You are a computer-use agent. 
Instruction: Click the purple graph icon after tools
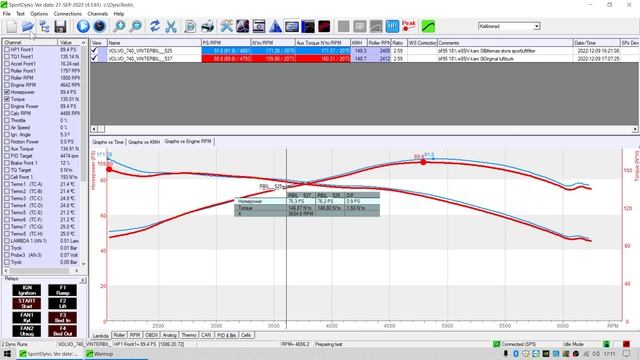pos(242,27)
